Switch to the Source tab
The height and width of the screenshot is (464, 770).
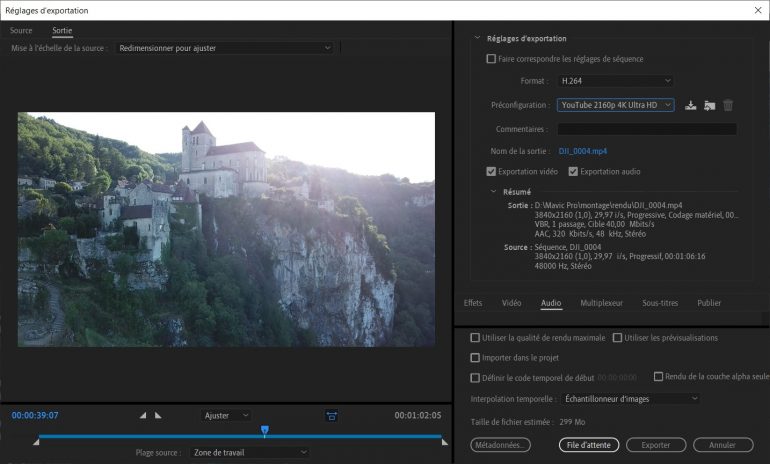(21, 31)
